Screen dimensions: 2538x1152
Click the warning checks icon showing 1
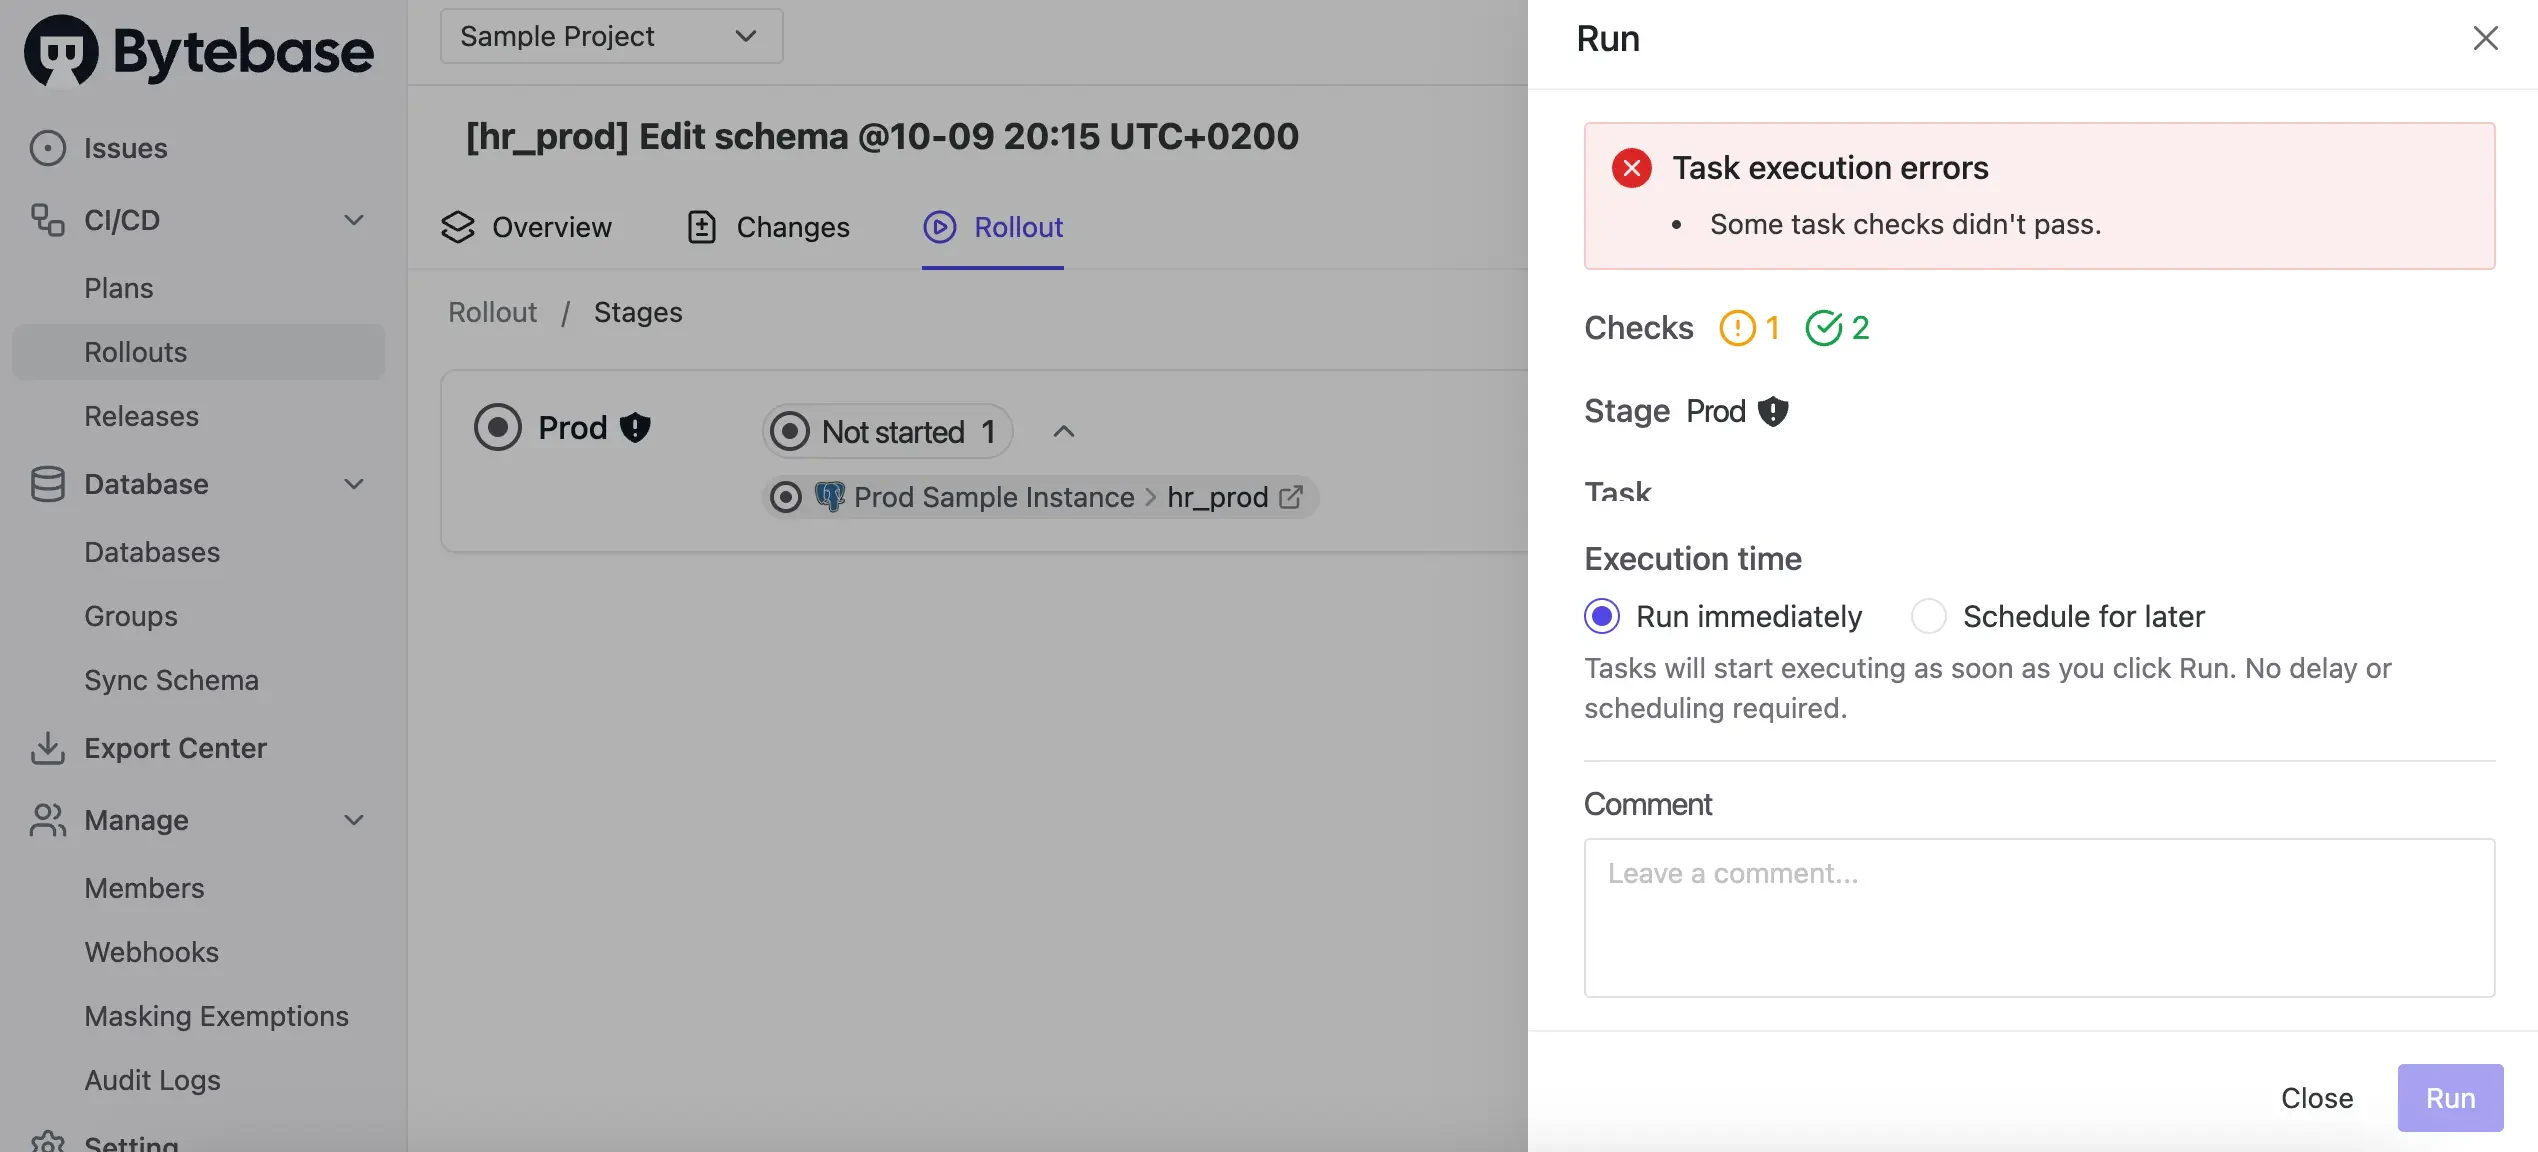point(1737,328)
